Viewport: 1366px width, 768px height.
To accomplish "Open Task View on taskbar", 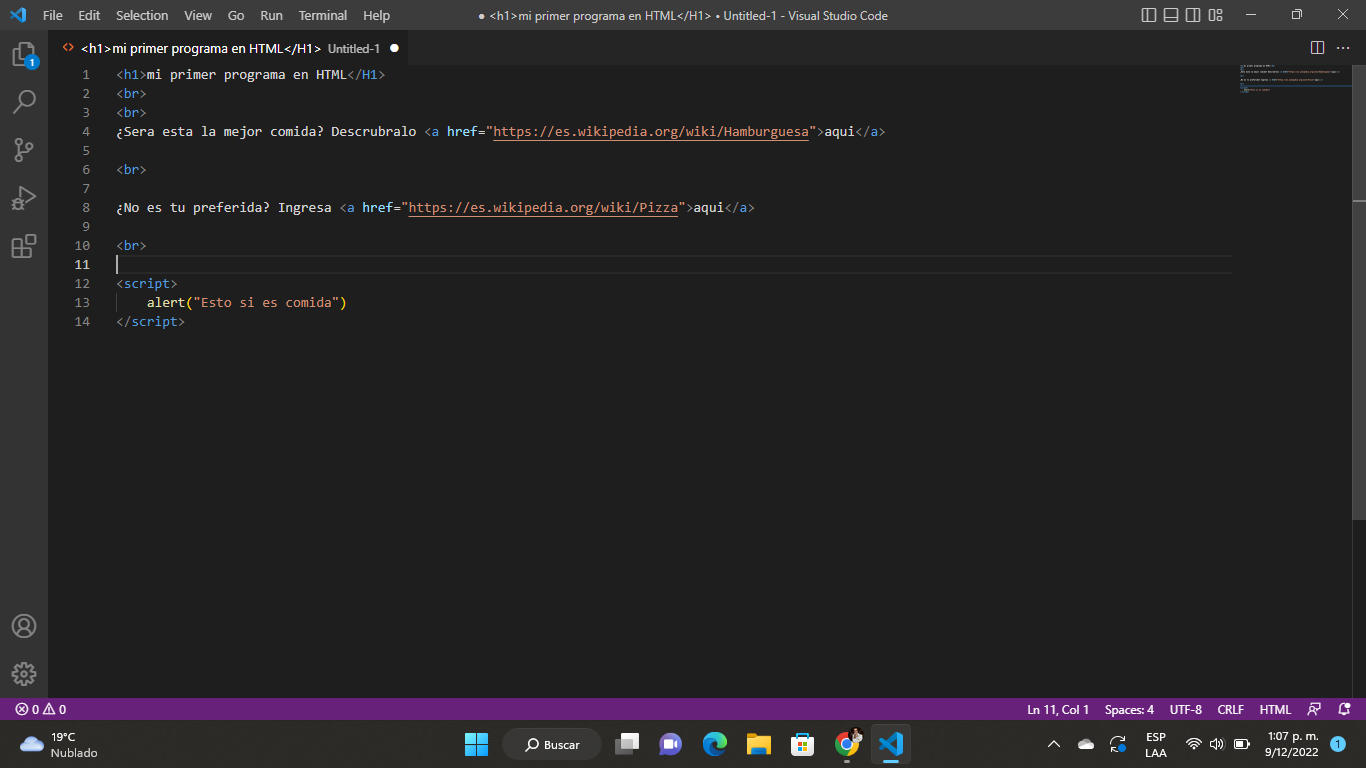I will pos(627,744).
